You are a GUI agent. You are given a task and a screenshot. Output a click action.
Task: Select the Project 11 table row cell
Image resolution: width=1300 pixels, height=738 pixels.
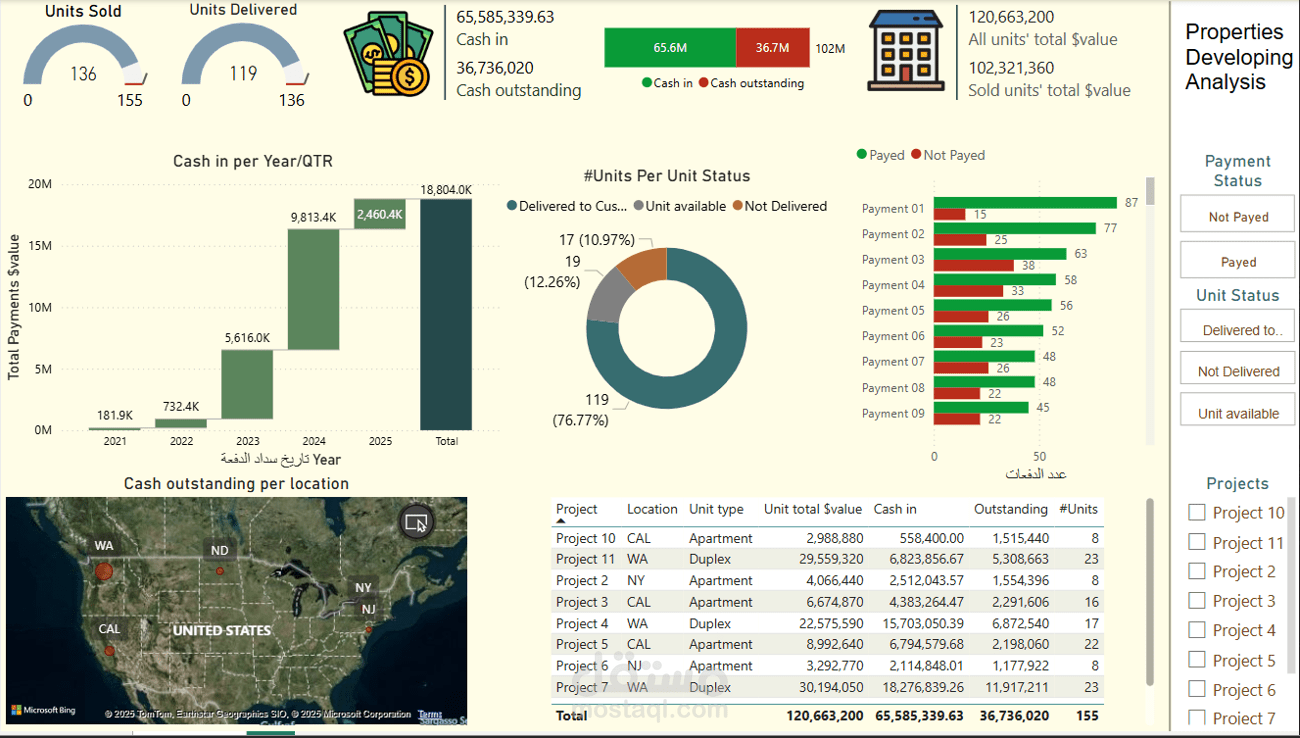point(585,559)
